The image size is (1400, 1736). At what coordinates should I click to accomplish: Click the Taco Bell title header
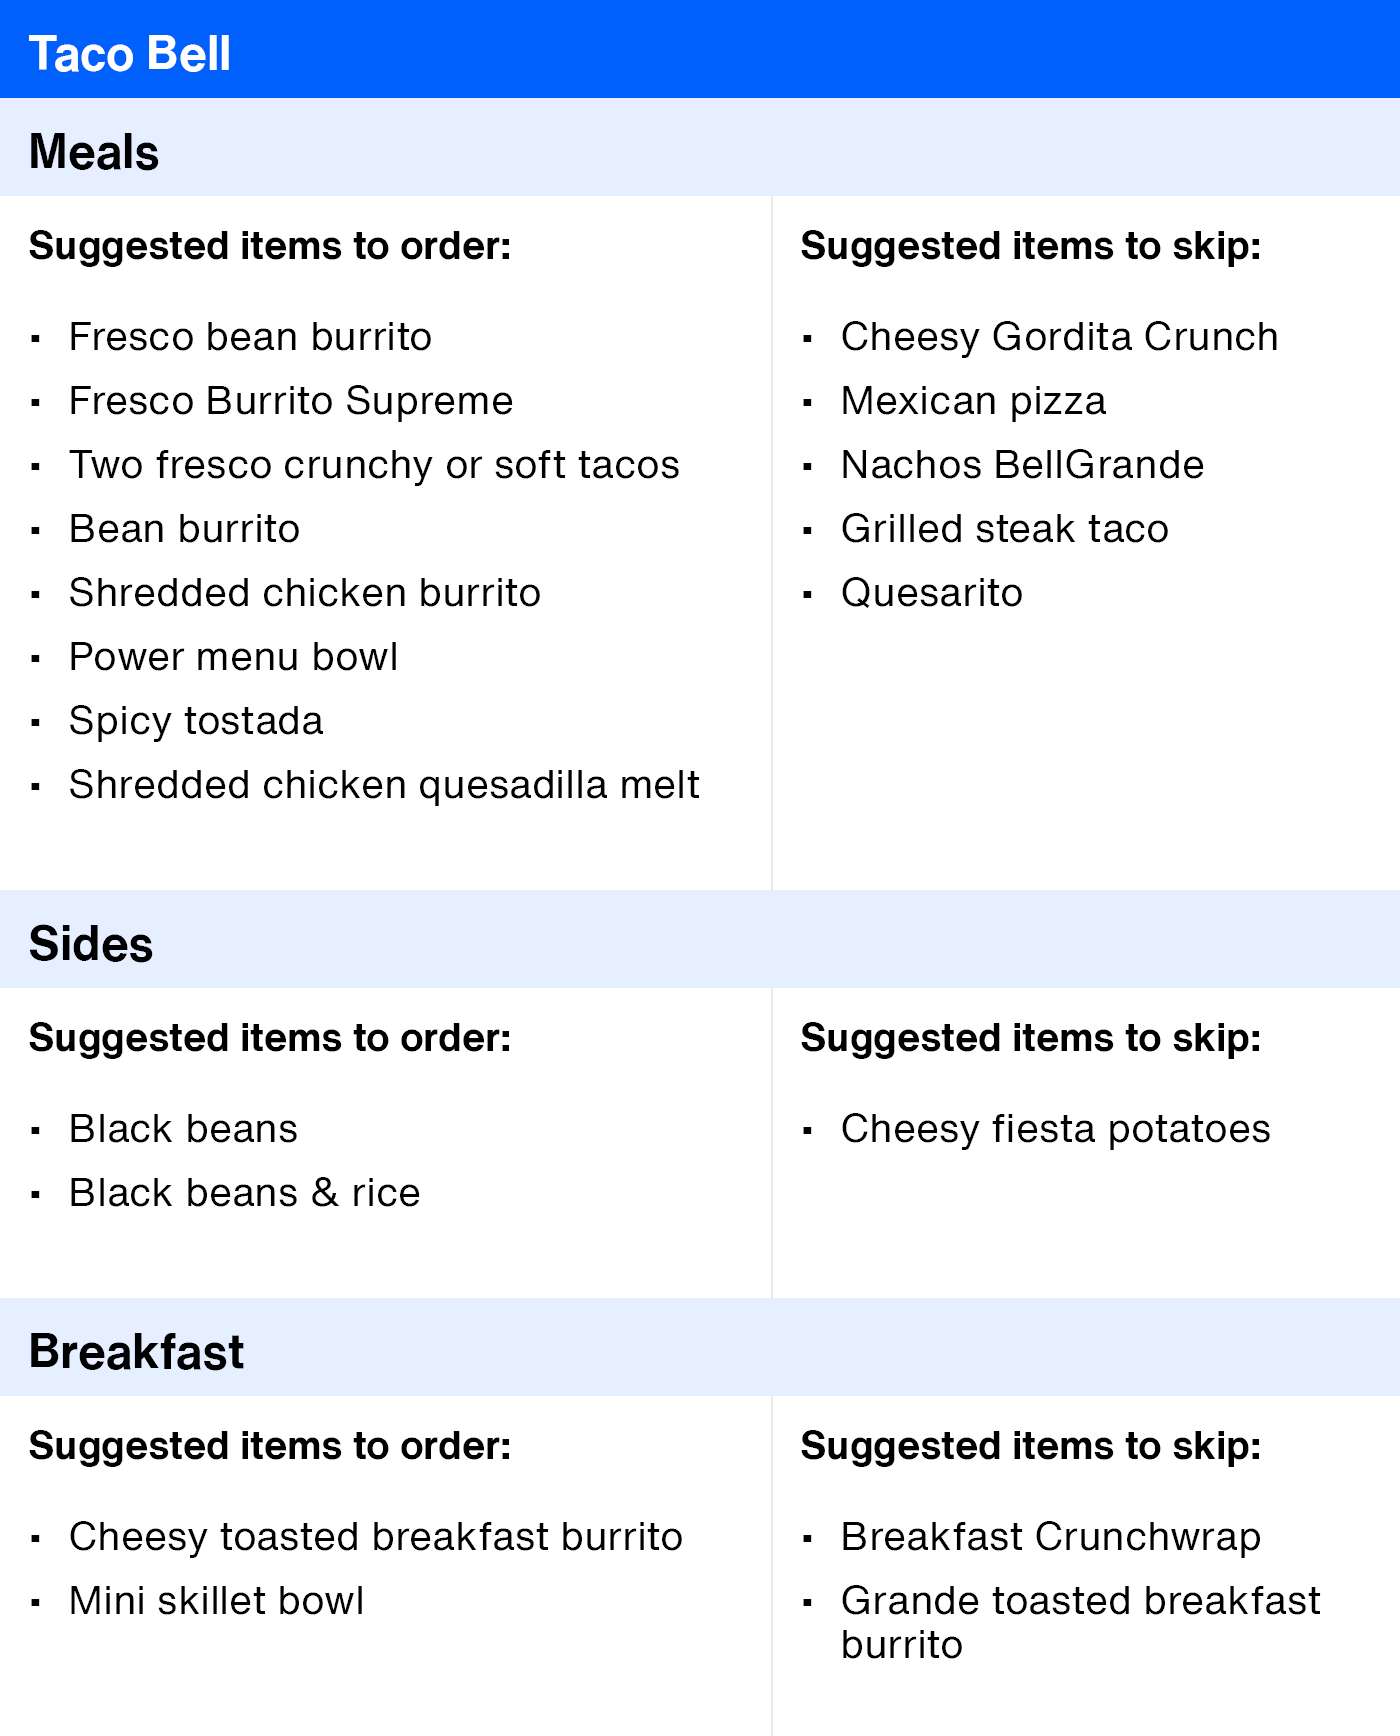click(130, 54)
